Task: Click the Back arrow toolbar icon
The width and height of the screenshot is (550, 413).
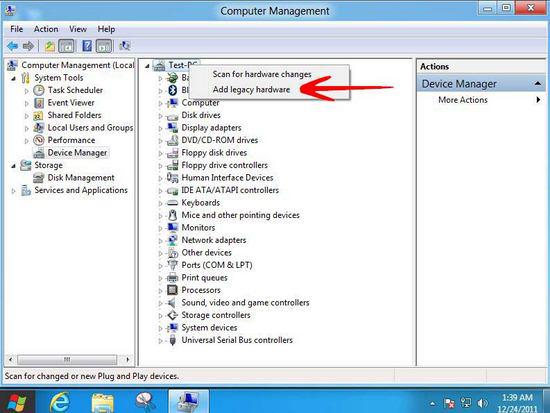Action: coord(13,46)
